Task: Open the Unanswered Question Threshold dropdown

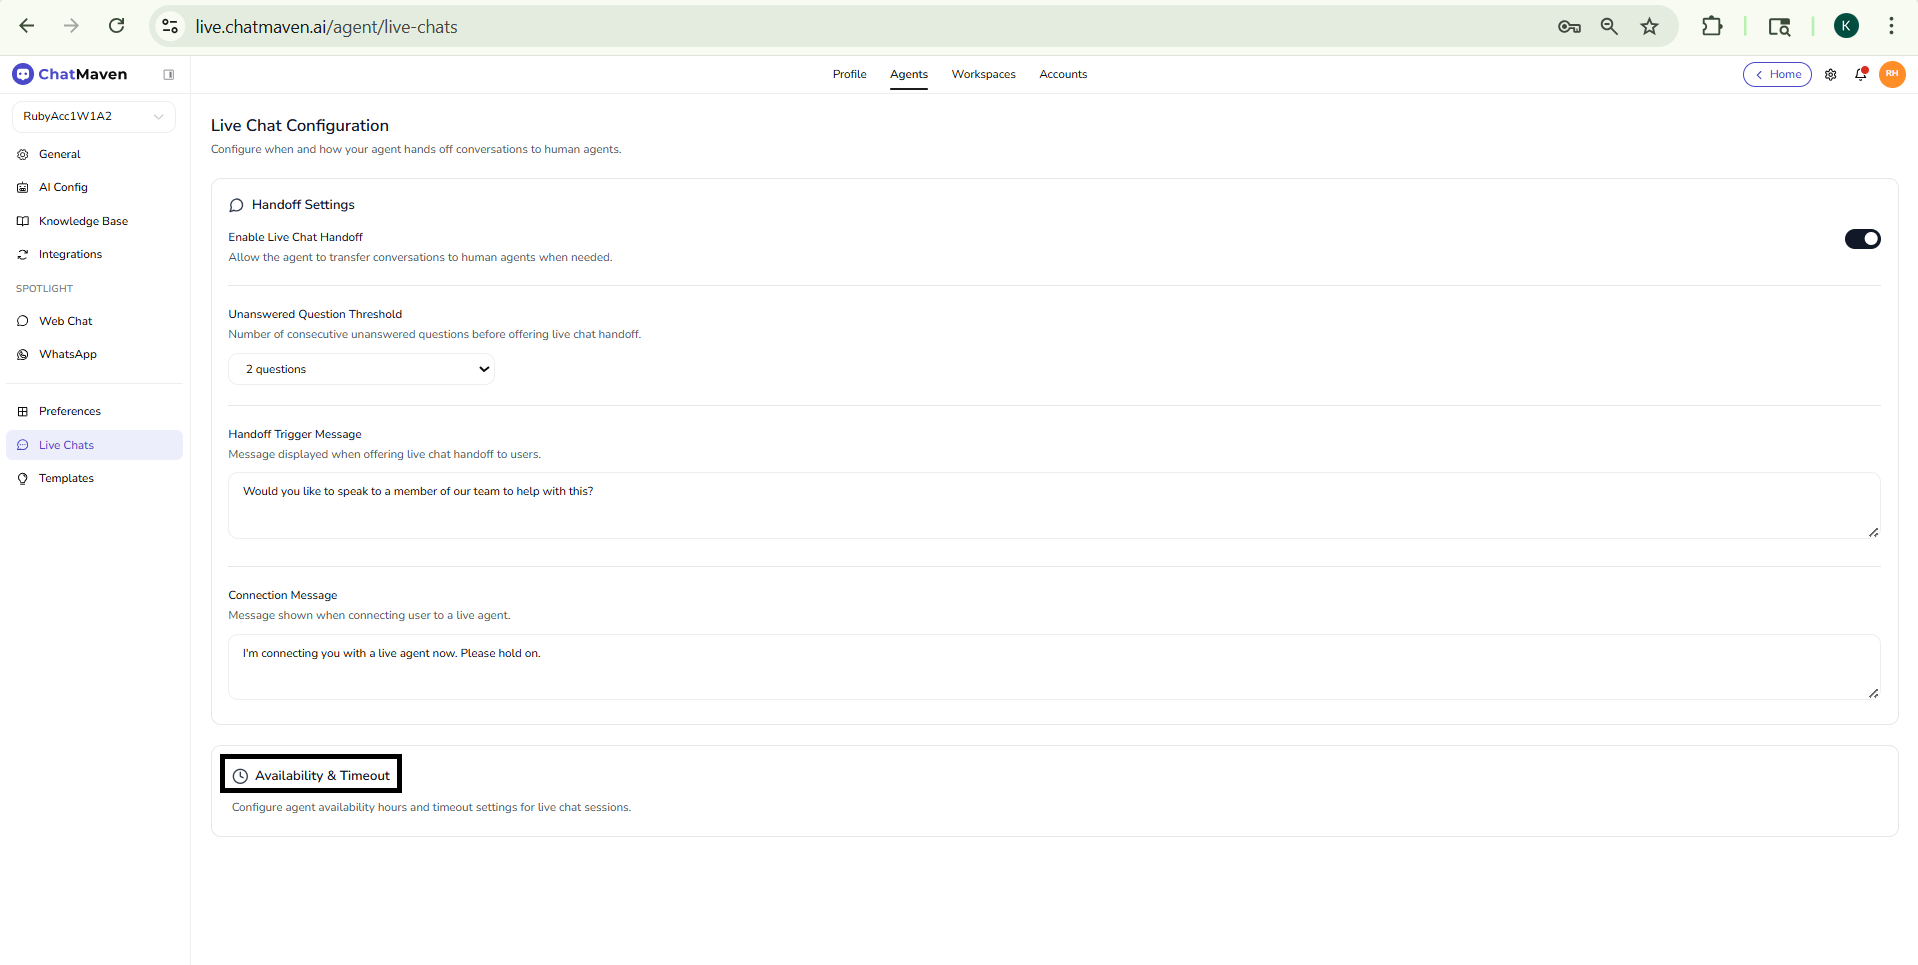Action: click(361, 368)
